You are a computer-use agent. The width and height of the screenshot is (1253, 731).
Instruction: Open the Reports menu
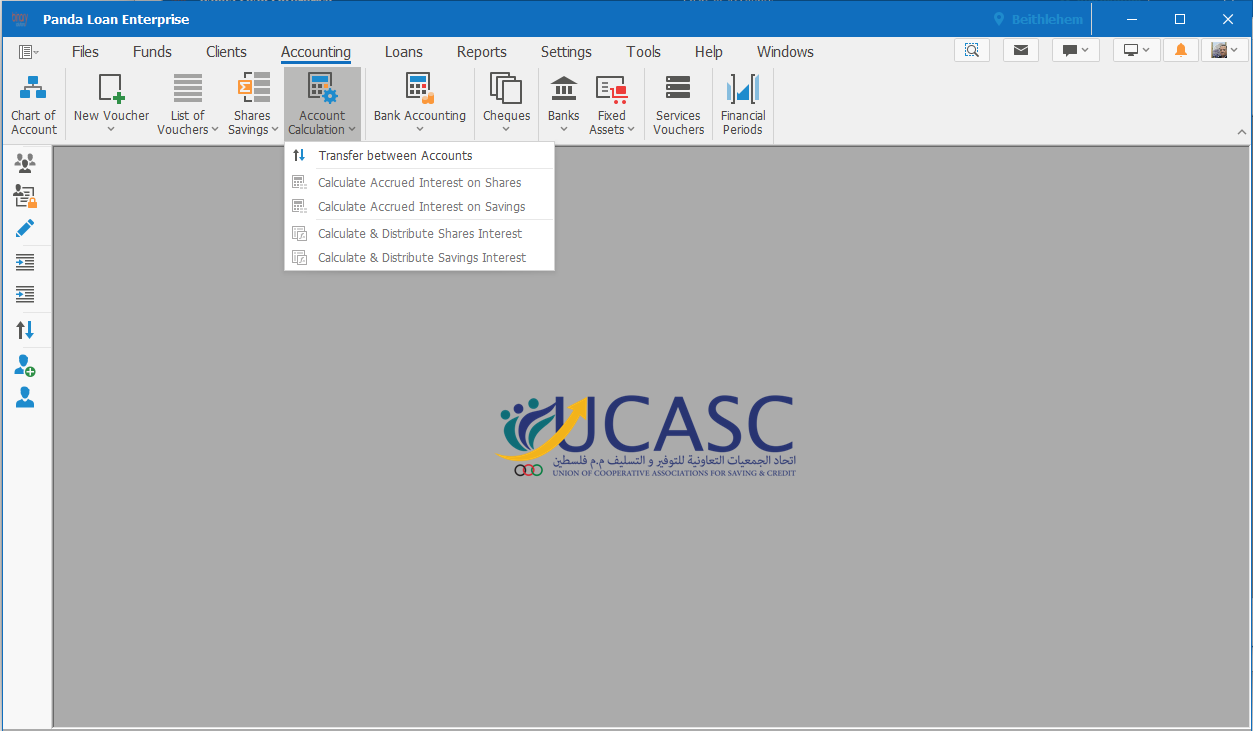pos(482,52)
